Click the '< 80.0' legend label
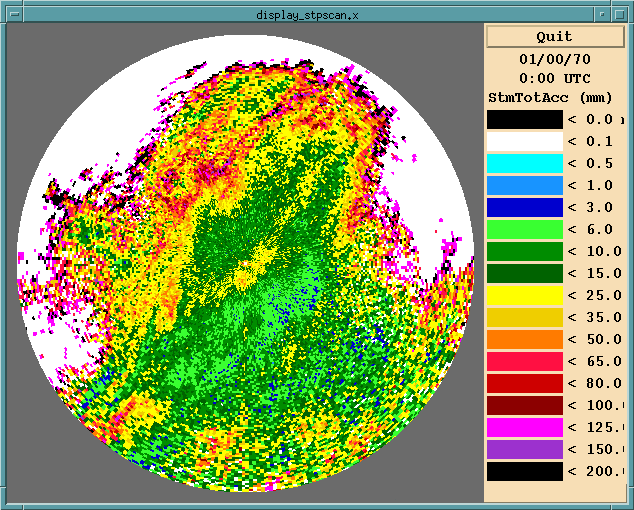Viewport: 634px width, 510px height. click(x=594, y=383)
